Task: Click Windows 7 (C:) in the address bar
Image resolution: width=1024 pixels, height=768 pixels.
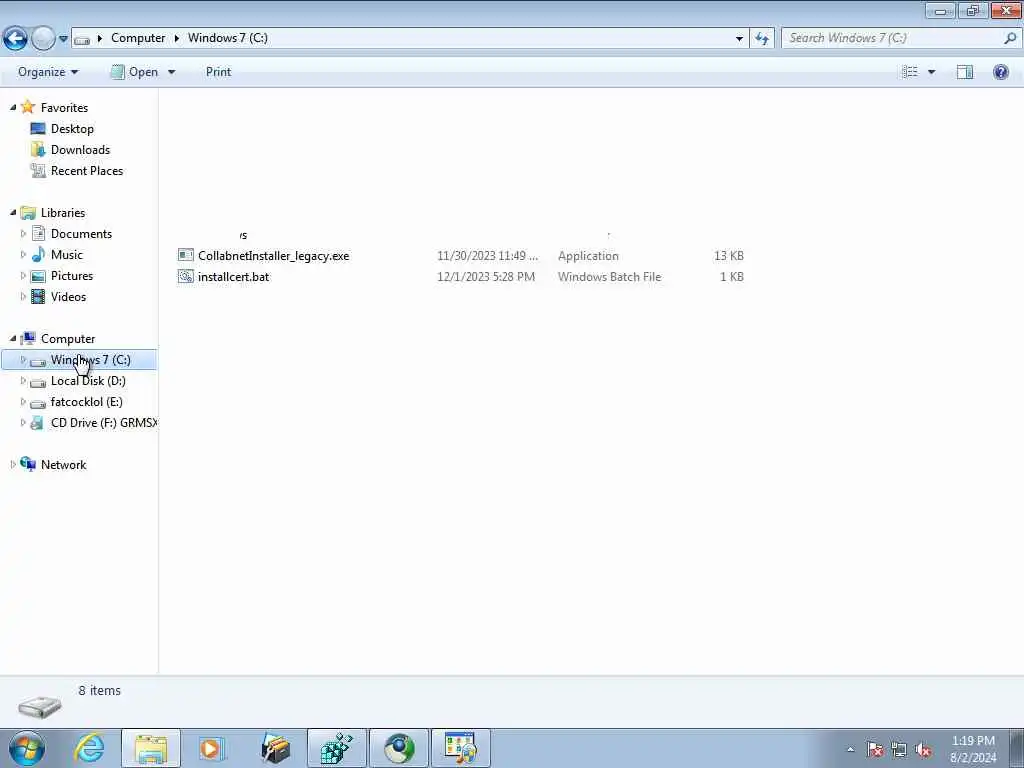Action: point(227,38)
